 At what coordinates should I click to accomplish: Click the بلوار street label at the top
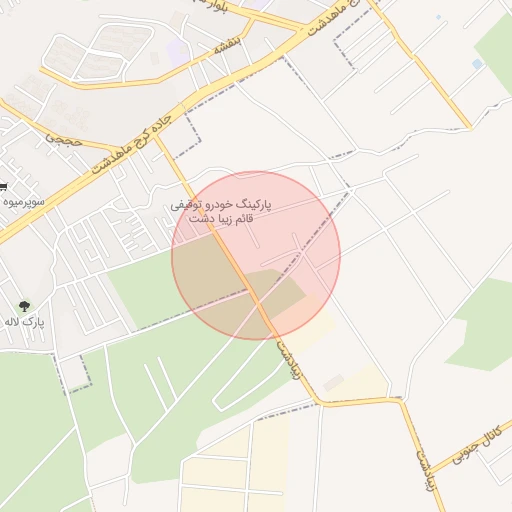click(210, 6)
